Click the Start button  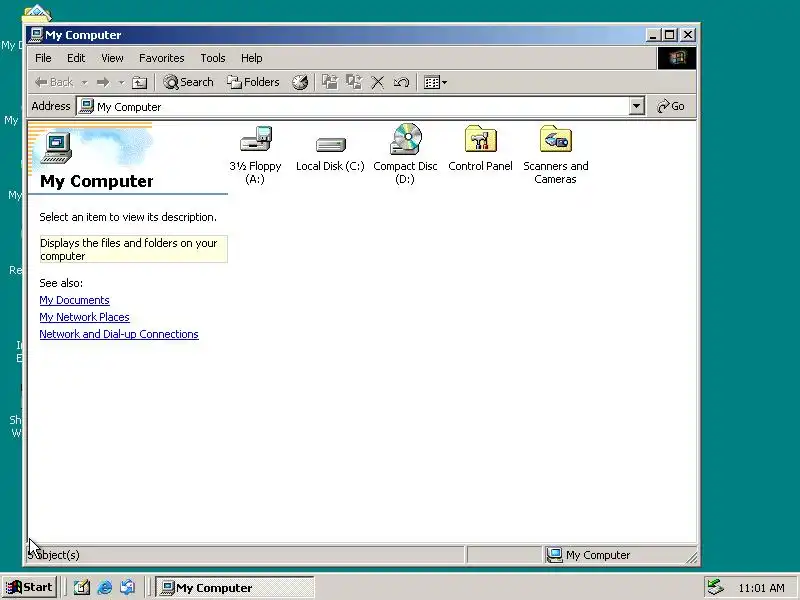coord(29,587)
